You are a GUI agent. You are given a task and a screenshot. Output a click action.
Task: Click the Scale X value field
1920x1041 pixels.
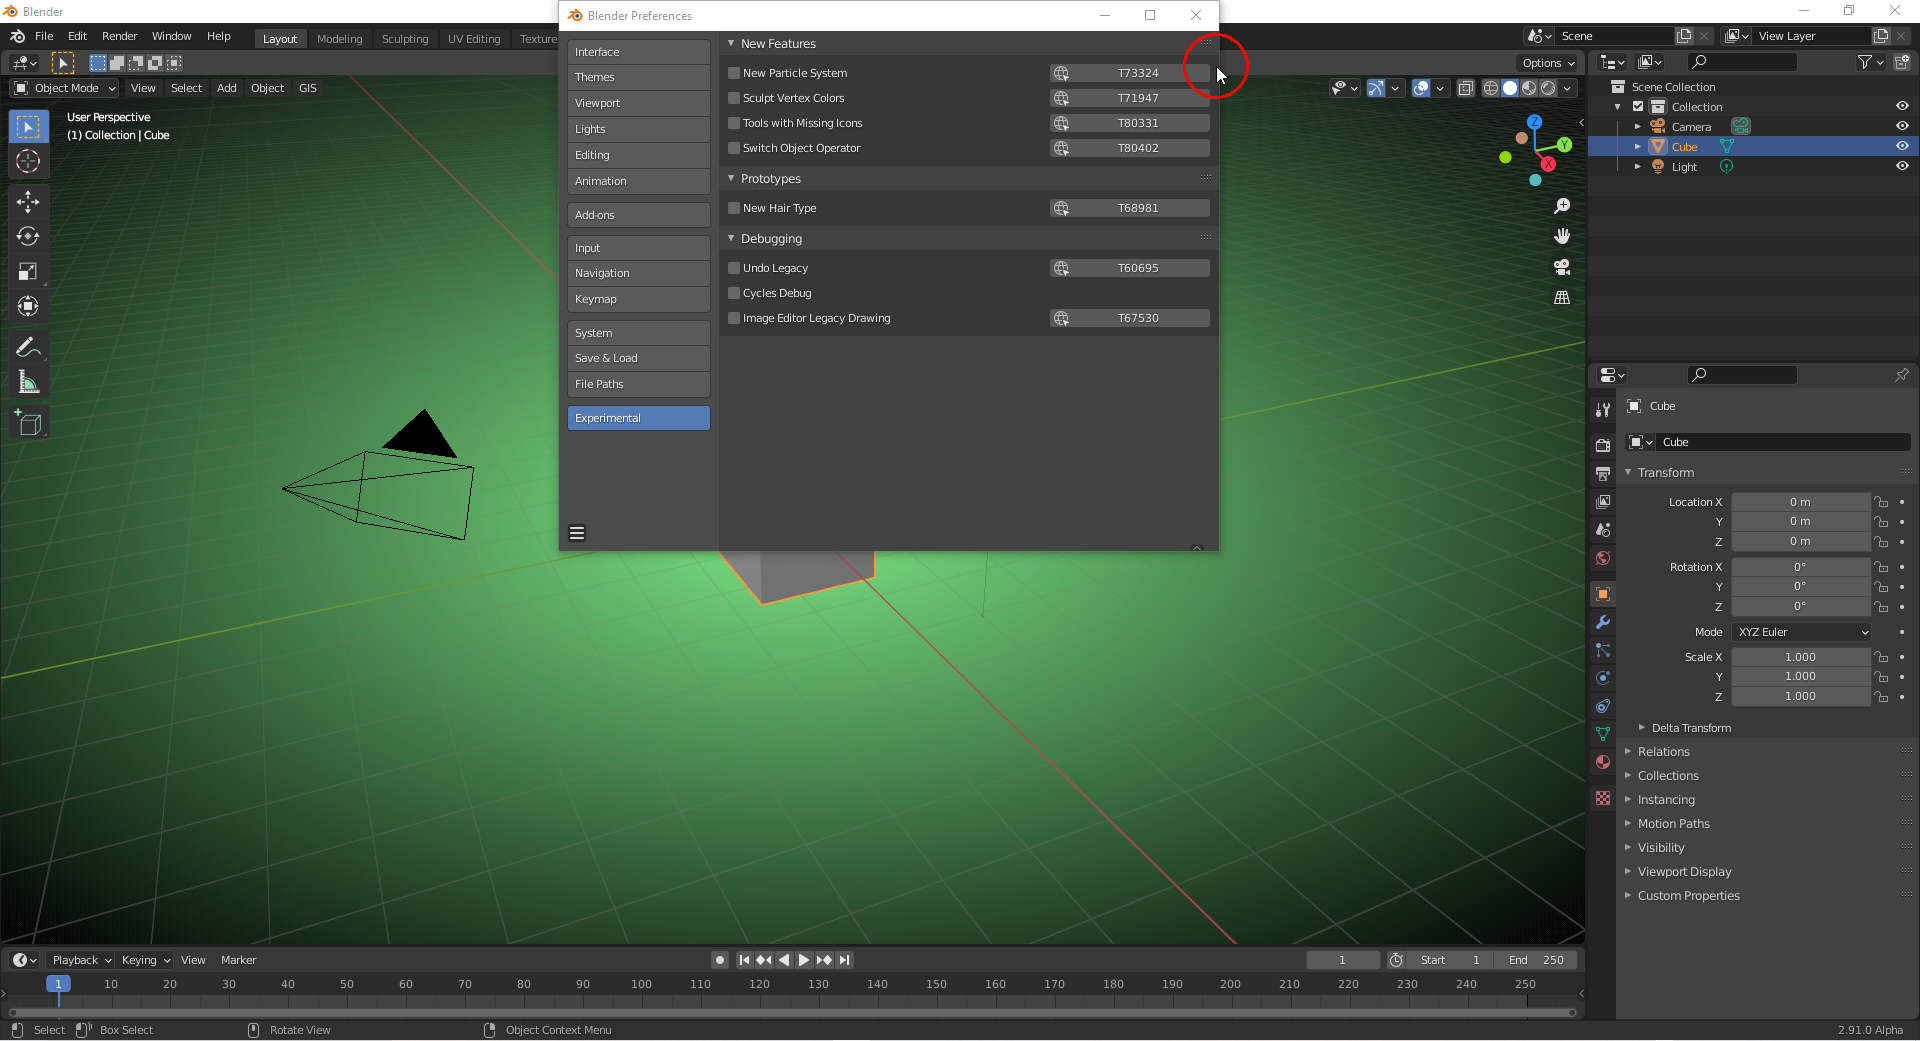tap(1800, 657)
